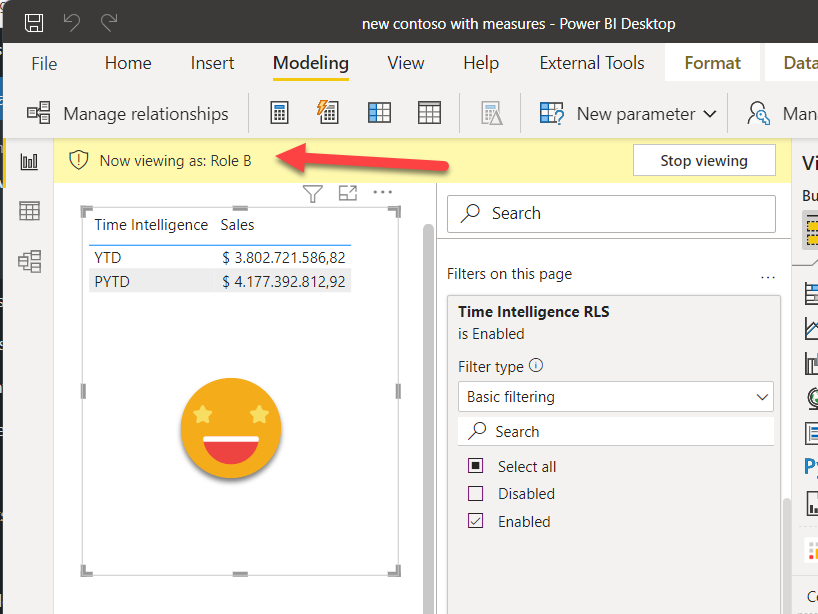
Task: Open the Model view in left sidebar
Action: click(x=29, y=261)
